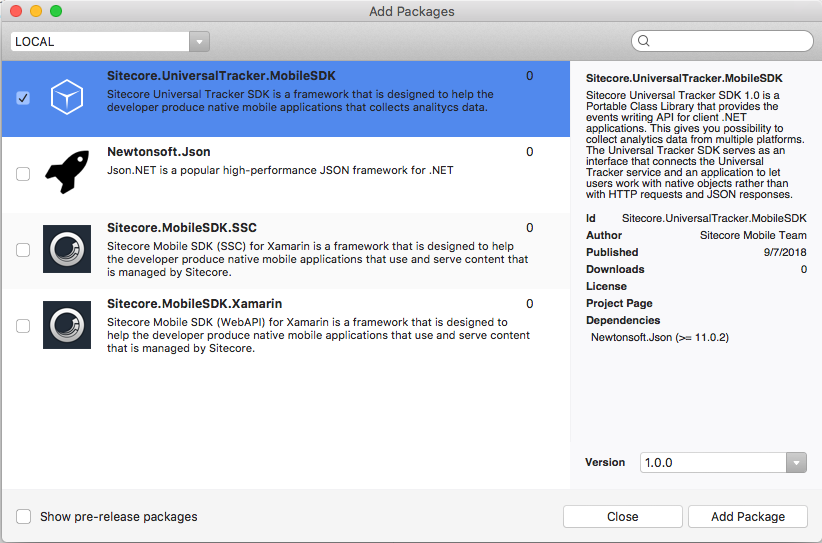
Task: Click the Newtonsoft.Json (>= 11.0.2) dependency
Action: pos(659,338)
